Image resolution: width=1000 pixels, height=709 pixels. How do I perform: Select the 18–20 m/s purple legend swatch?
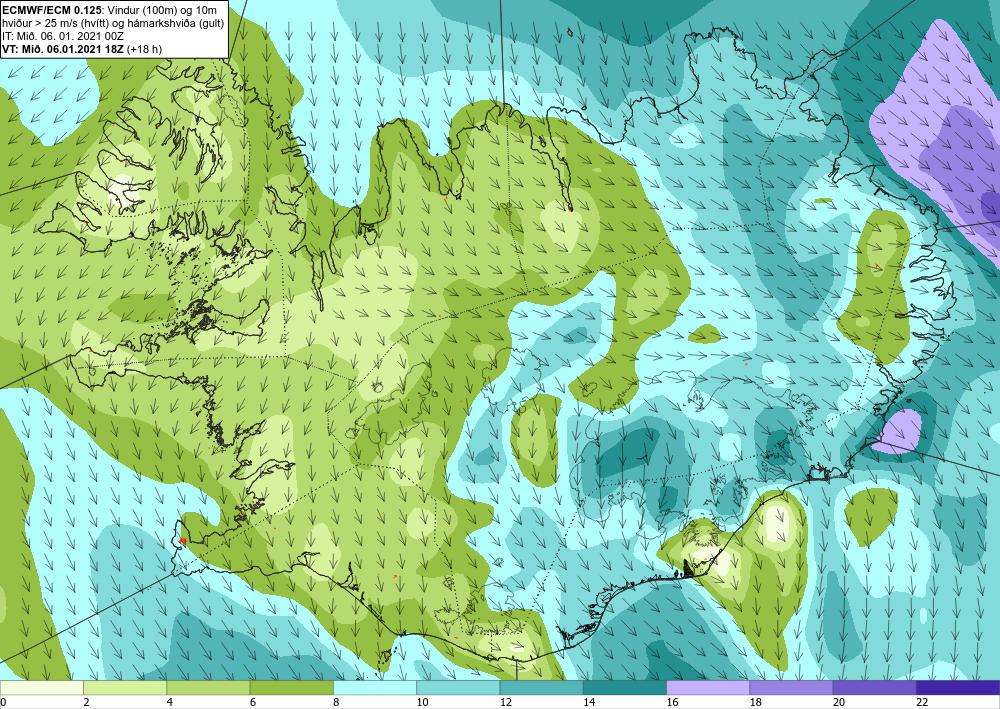pyautogui.click(x=791, y=687)
